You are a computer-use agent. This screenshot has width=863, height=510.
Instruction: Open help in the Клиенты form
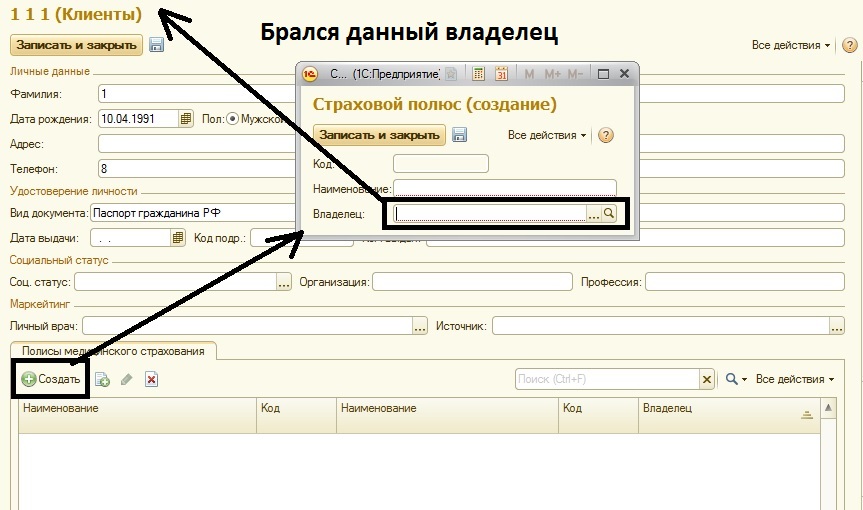(850, 45)
